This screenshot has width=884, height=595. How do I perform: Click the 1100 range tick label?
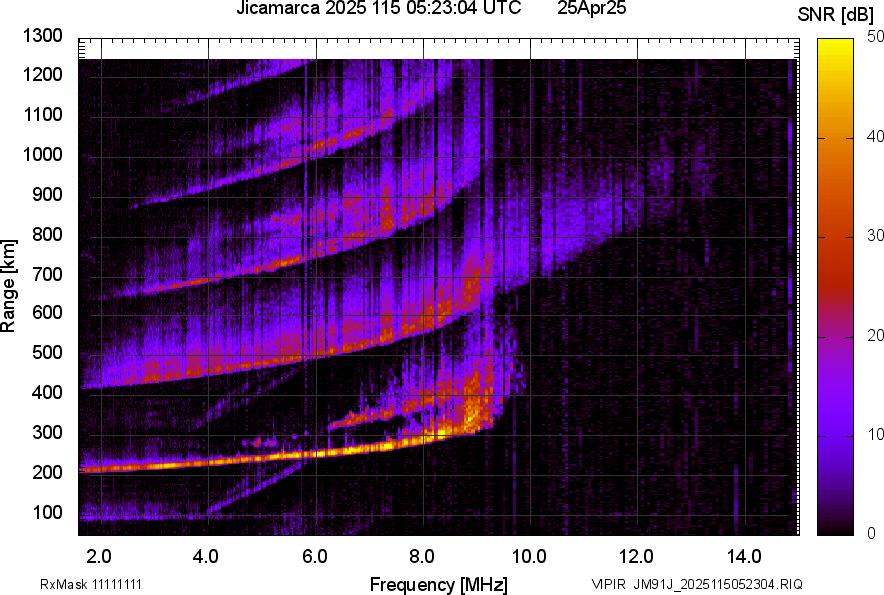(x=42, y=114)
